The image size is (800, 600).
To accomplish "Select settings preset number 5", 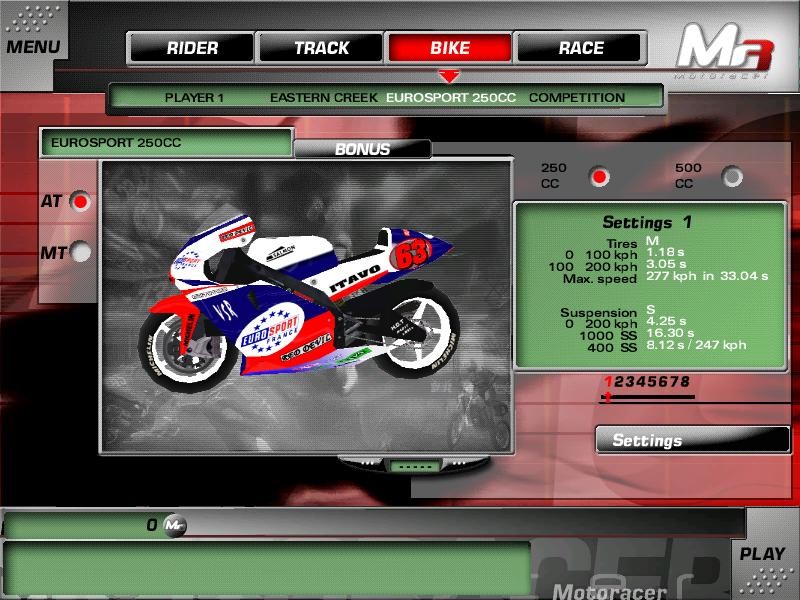I will point(651,382).
